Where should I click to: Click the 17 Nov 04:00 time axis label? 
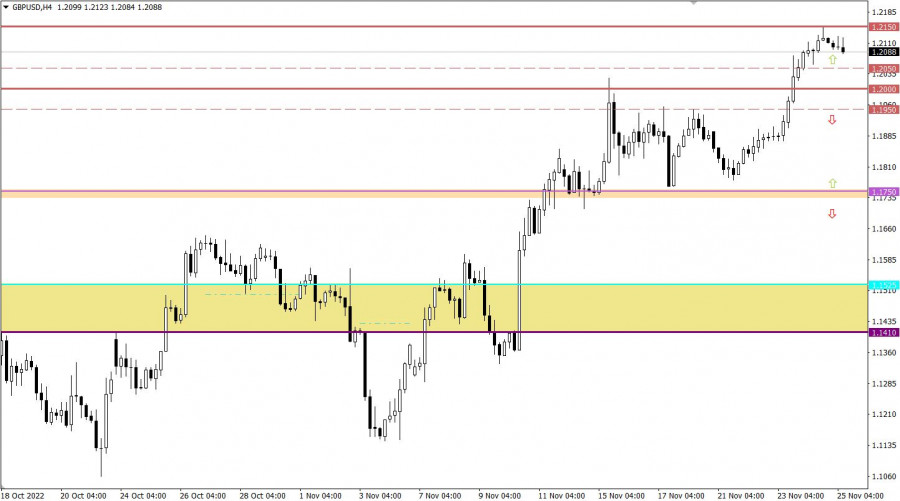click(x=681, y=495)
